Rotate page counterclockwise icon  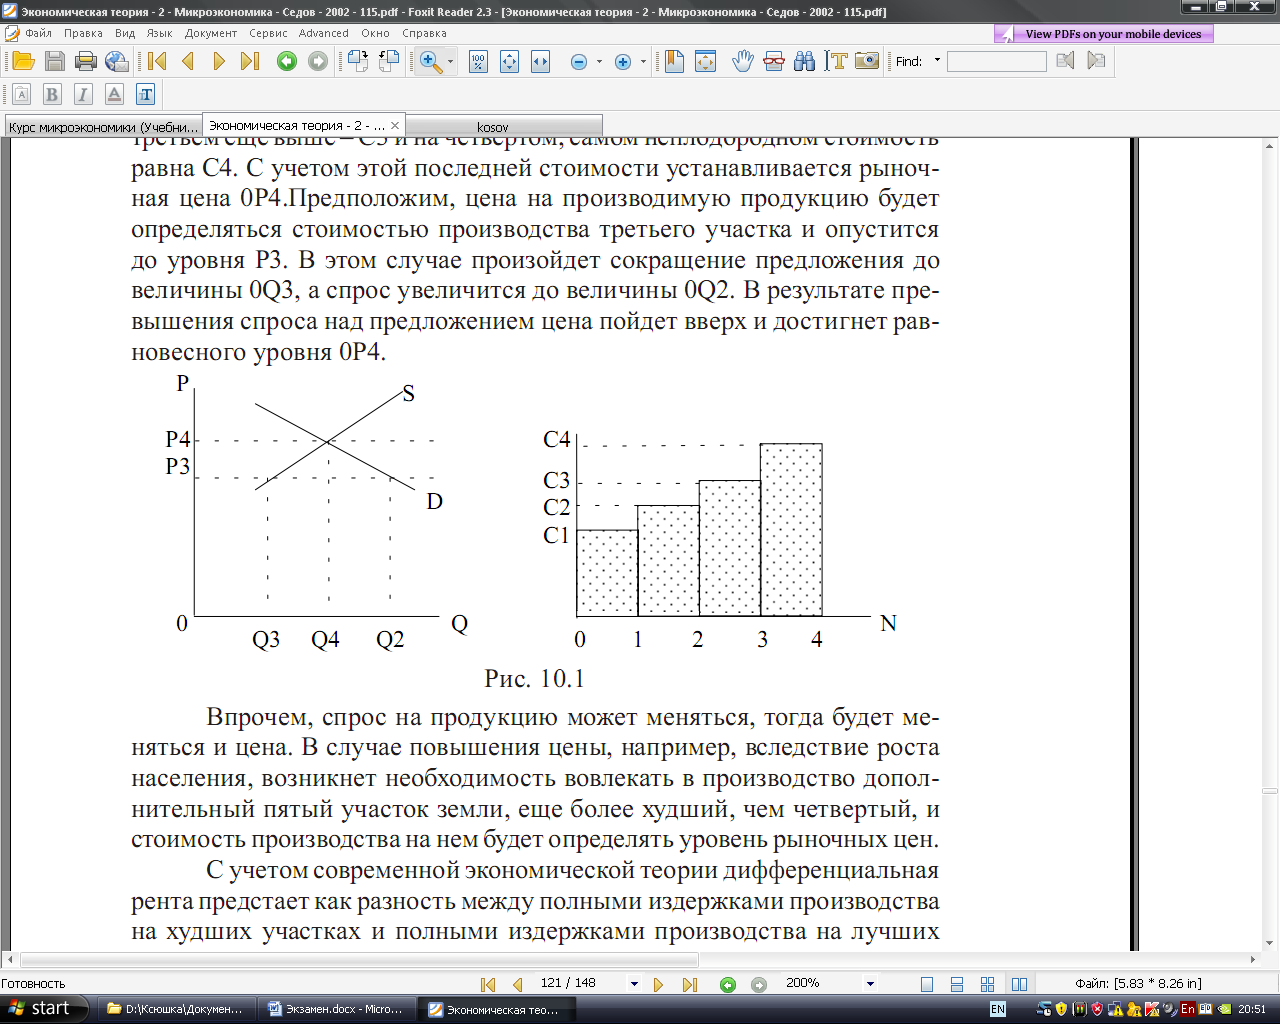tap(358, 61)
